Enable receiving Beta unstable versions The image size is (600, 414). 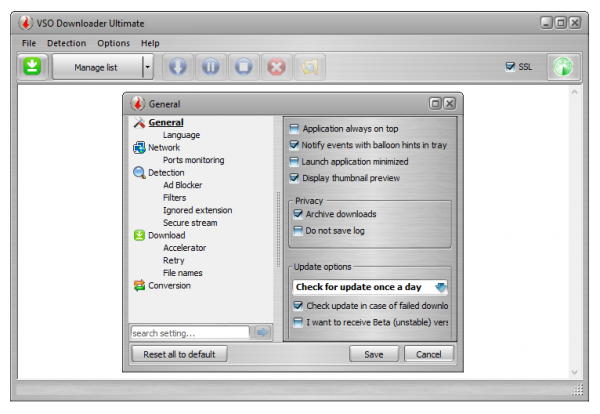point(298,322)
